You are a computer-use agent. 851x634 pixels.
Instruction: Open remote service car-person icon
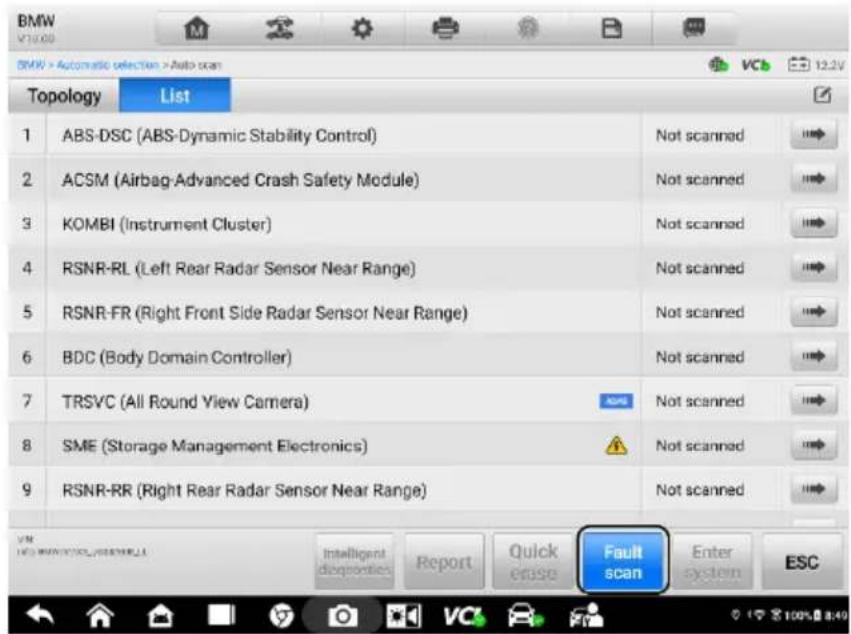click(586, 616)
